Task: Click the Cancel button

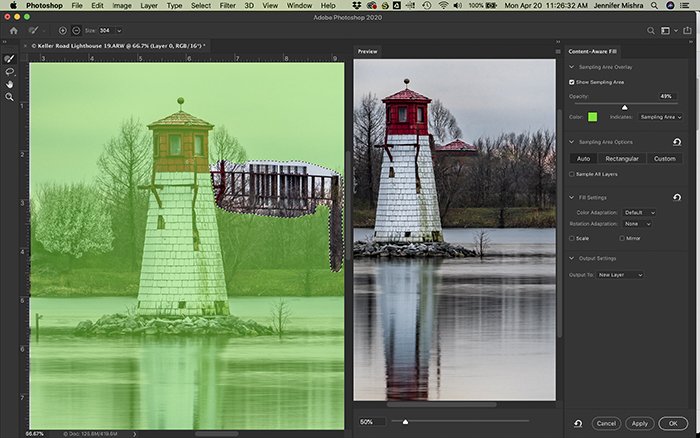Action: (x=606, y=423)
